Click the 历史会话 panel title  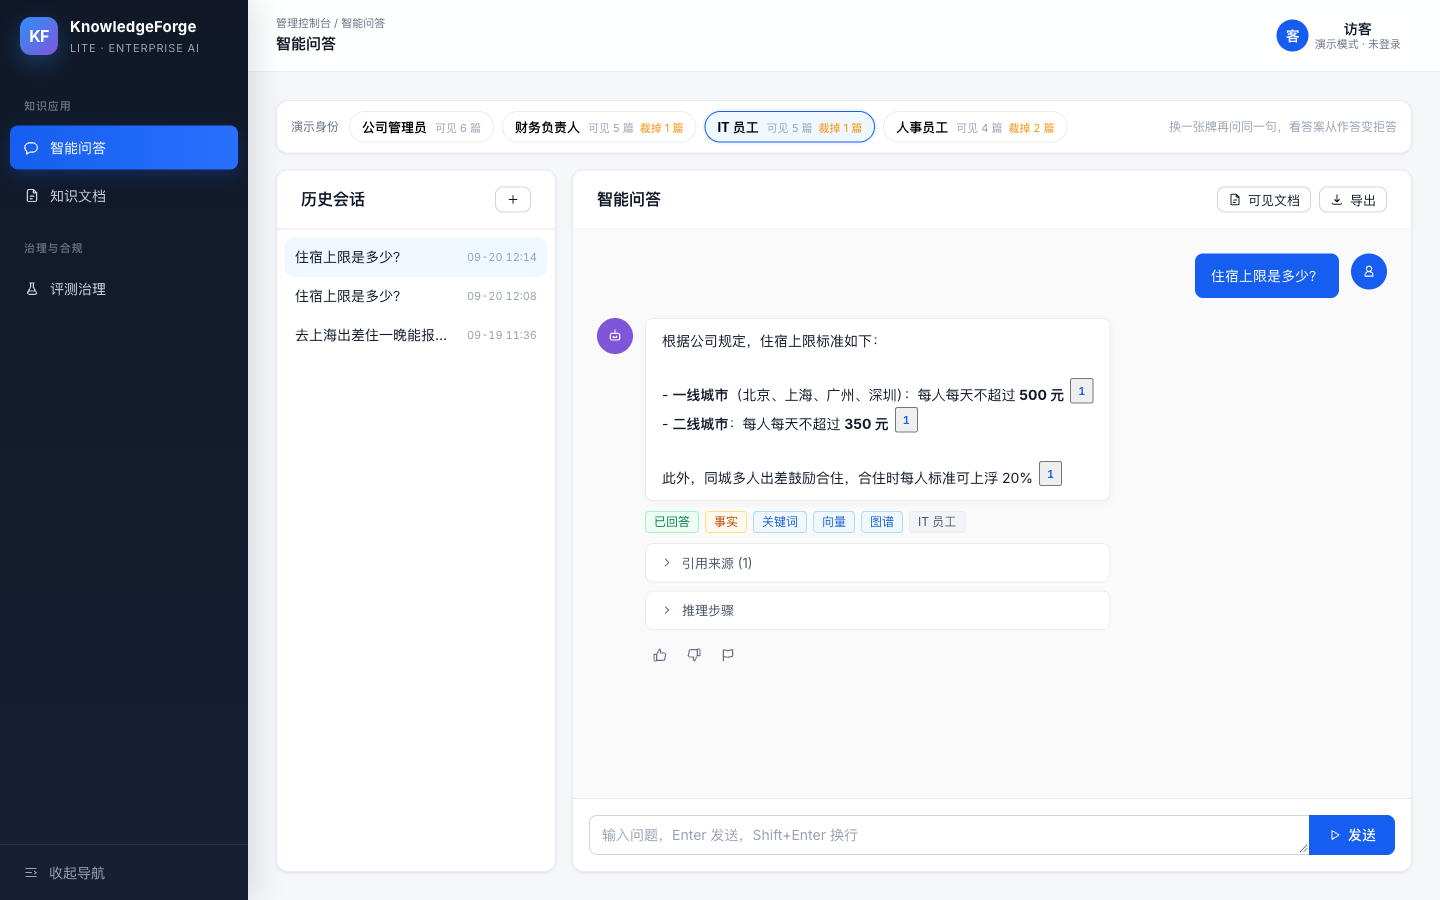[x=333, y=199]
